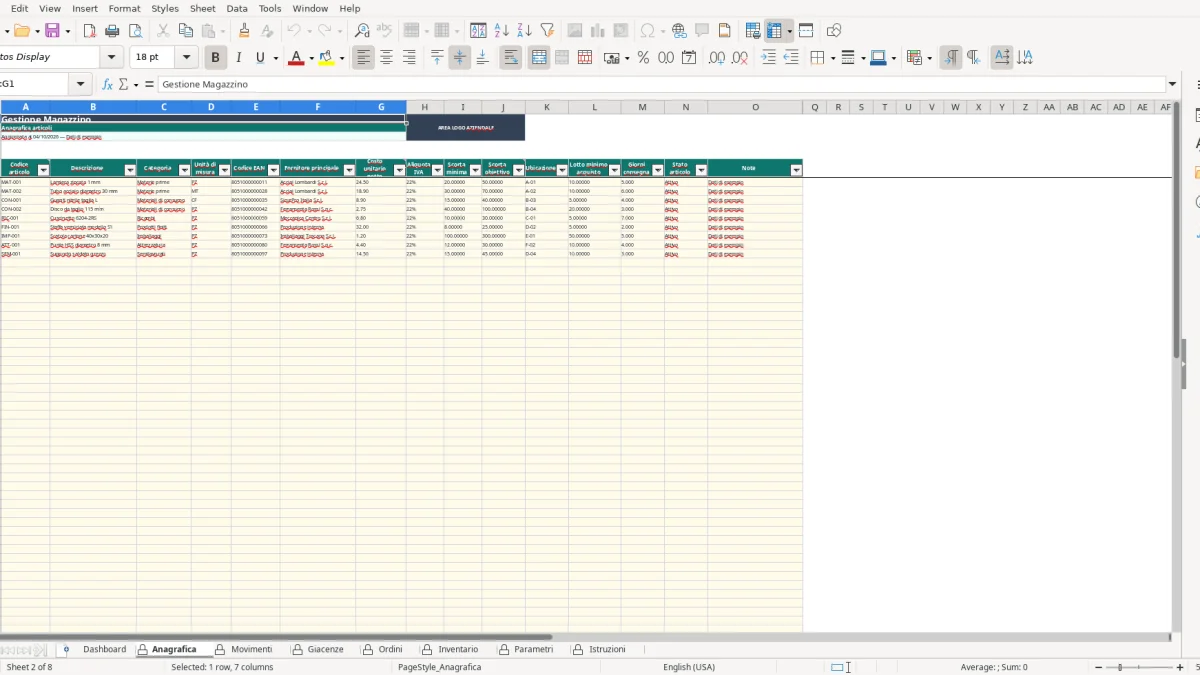This screenshot has height=675, width=1200.
Task: Toggle freeze rows and columns
Action: (x=774, y=31)
